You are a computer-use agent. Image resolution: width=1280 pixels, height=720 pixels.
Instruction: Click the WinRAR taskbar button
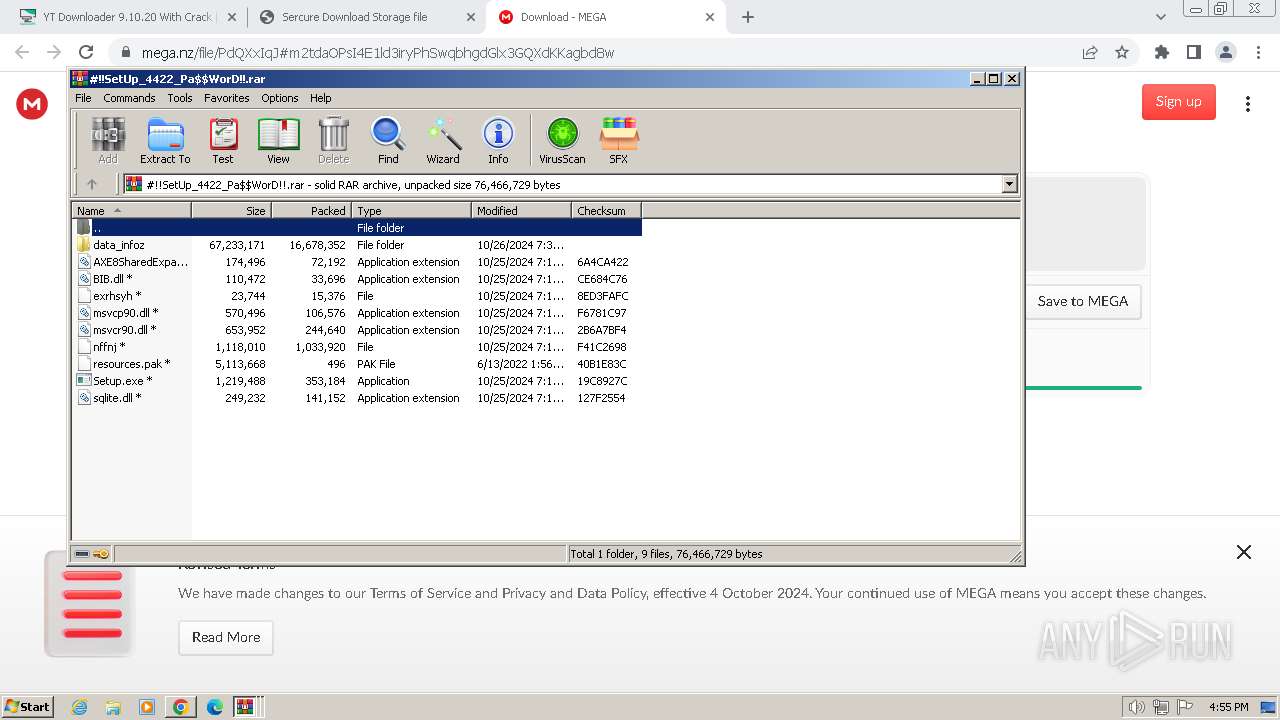[x=246, y=707]
